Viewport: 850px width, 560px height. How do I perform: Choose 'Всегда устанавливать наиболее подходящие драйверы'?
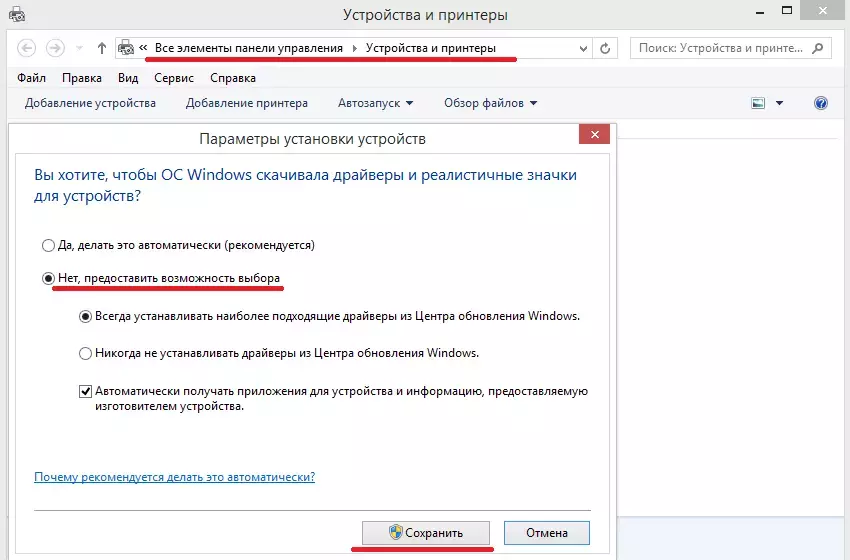pos(329,316)
